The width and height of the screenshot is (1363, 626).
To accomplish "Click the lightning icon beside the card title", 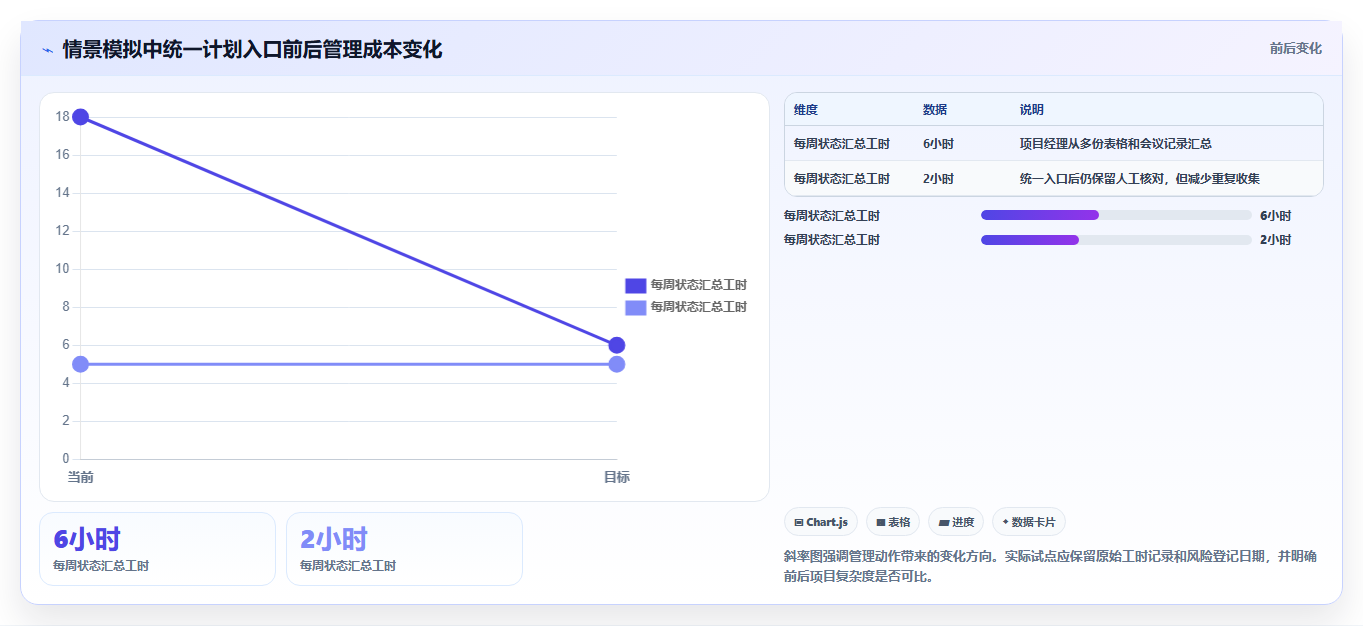I will tap(47, 49).
